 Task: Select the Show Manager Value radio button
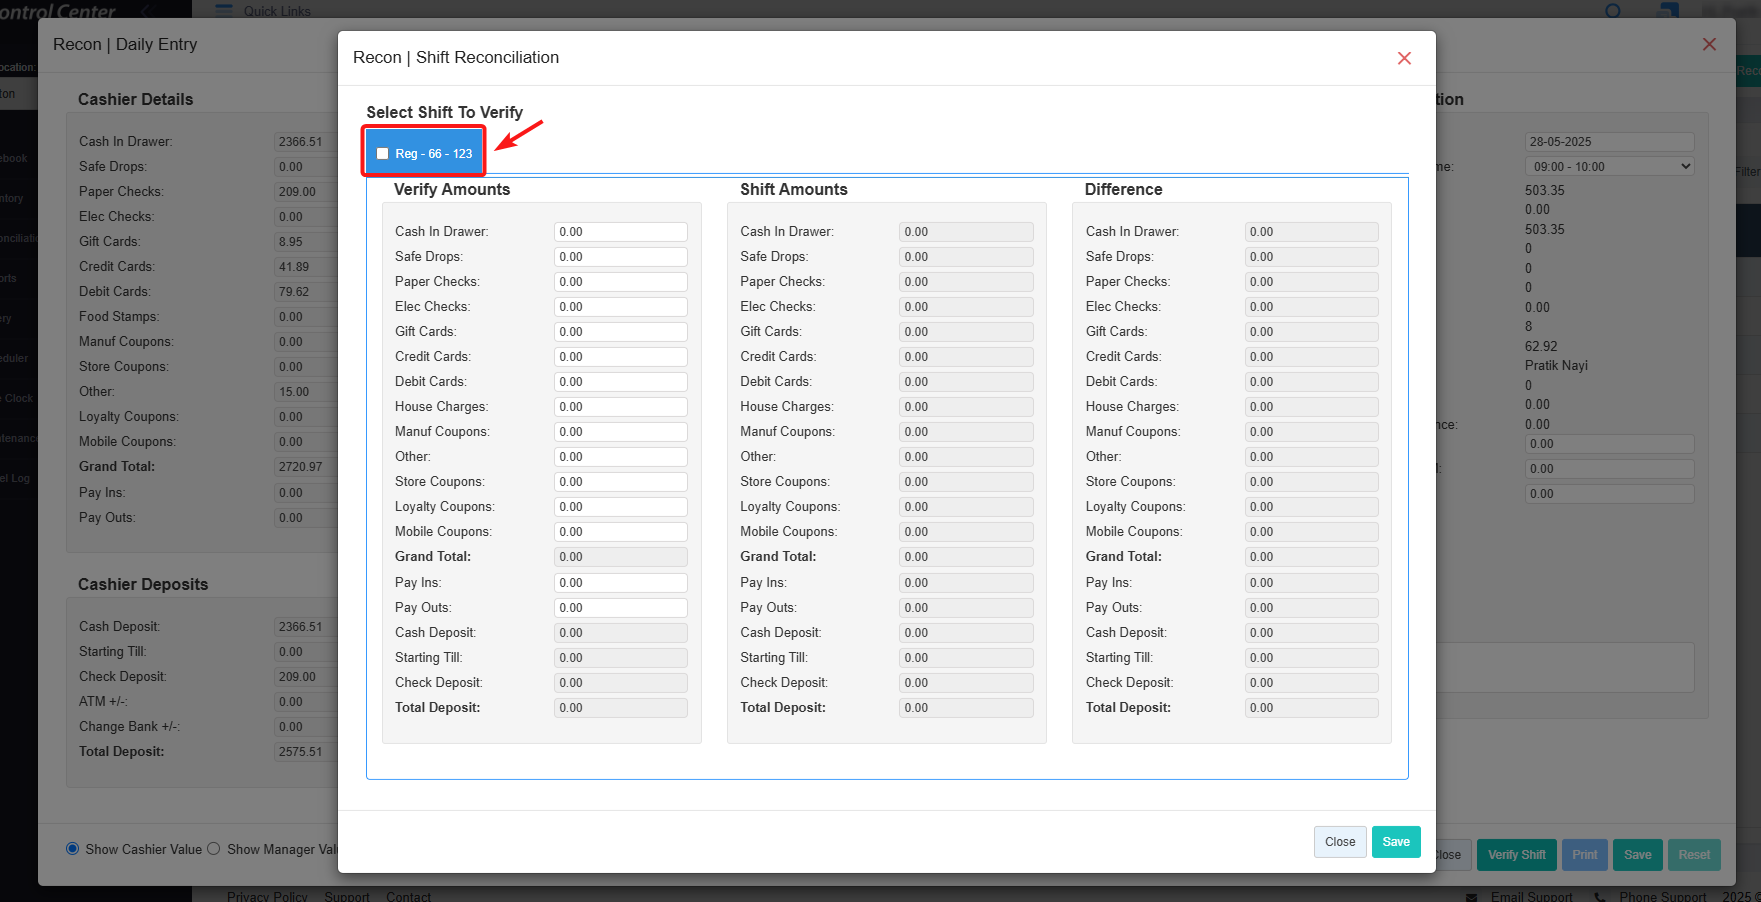[x=213, y=849]
